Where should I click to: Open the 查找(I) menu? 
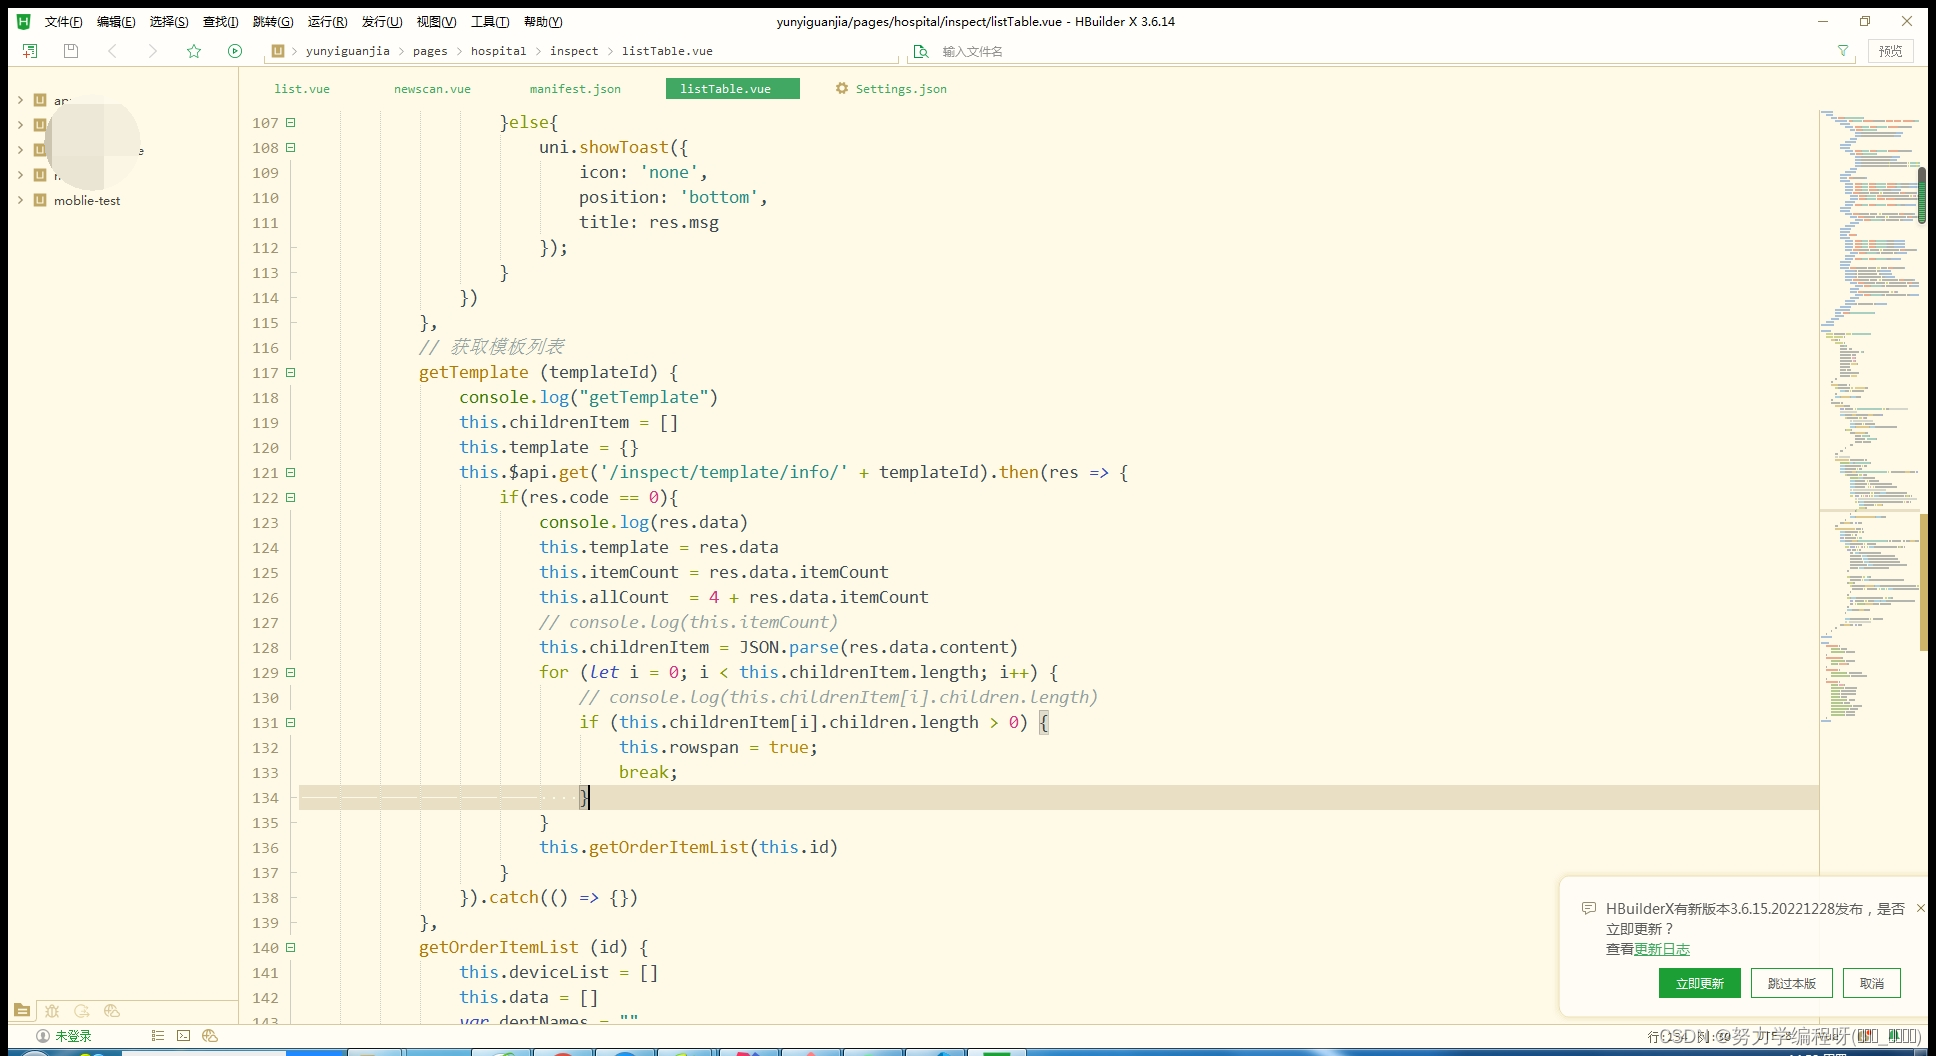220,21
